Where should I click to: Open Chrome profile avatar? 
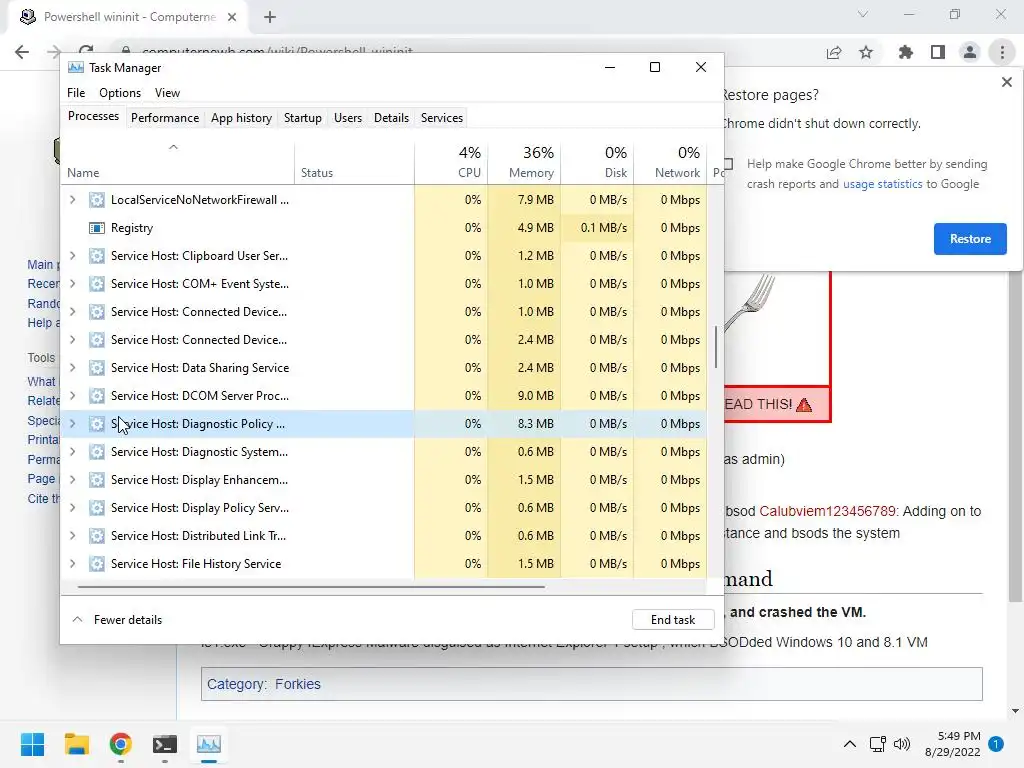click(x=970, y=52)
